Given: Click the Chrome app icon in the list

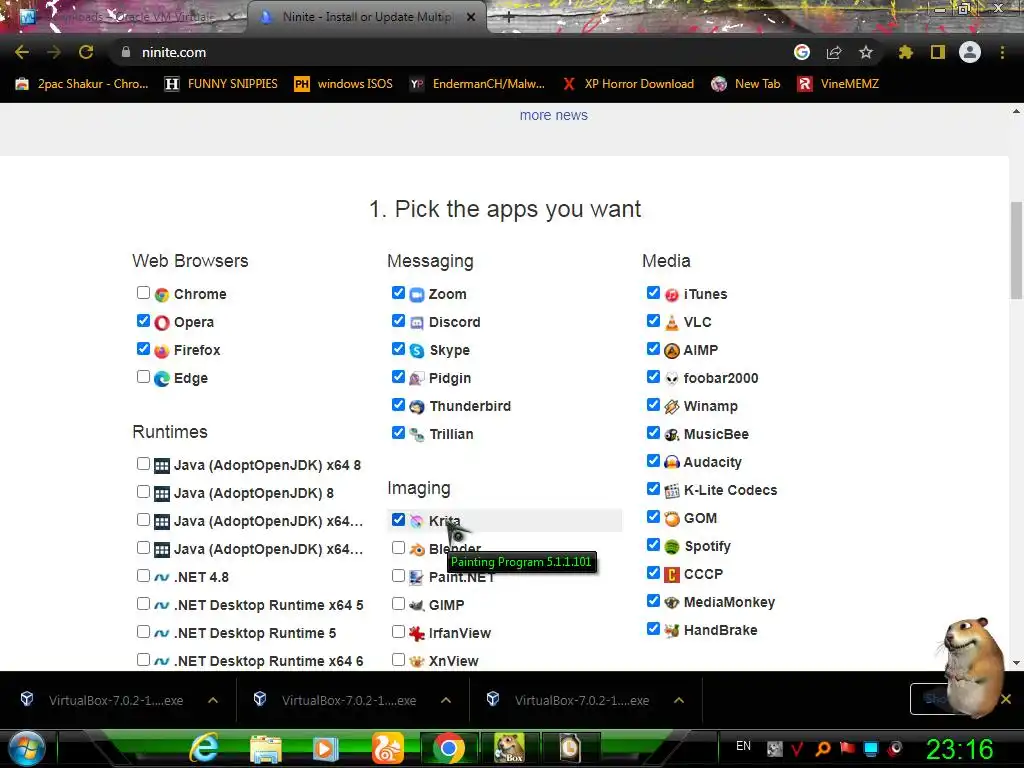Looking at the screenshot, I should (162, 295).
